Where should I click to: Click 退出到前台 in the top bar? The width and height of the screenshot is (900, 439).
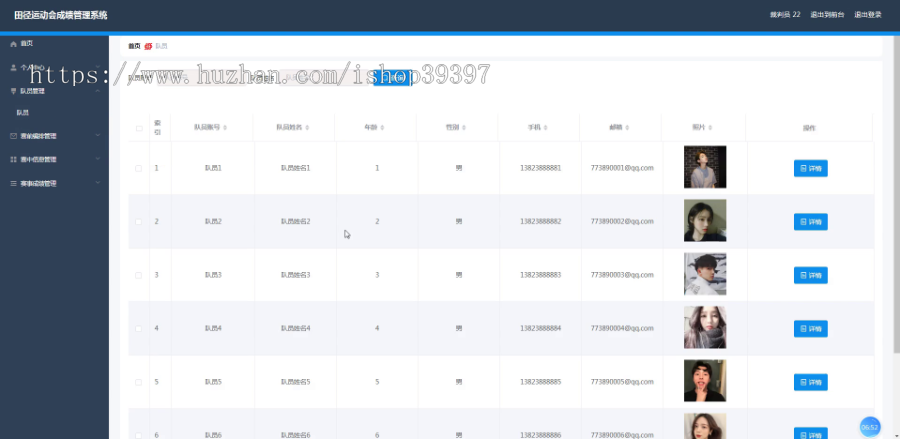coord(827,15)
